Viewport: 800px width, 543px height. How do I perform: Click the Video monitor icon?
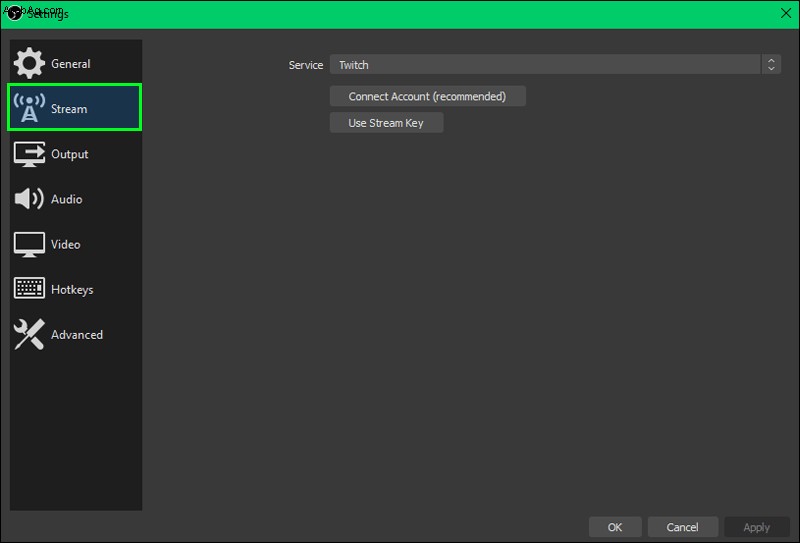pyautogui.click(x=29, y=244)
